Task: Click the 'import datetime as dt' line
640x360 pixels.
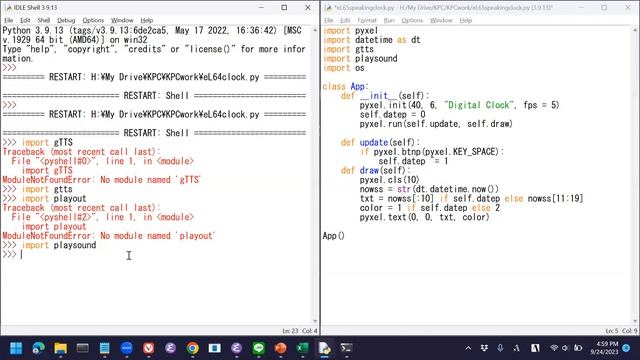Action: 371,40
